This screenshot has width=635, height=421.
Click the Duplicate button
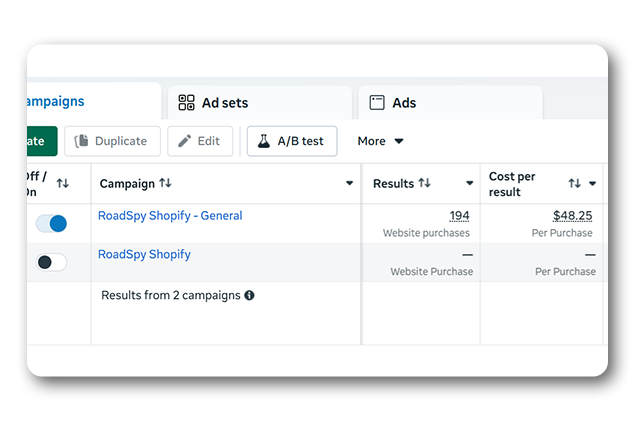pyautogui.click(x=112, y=141)
